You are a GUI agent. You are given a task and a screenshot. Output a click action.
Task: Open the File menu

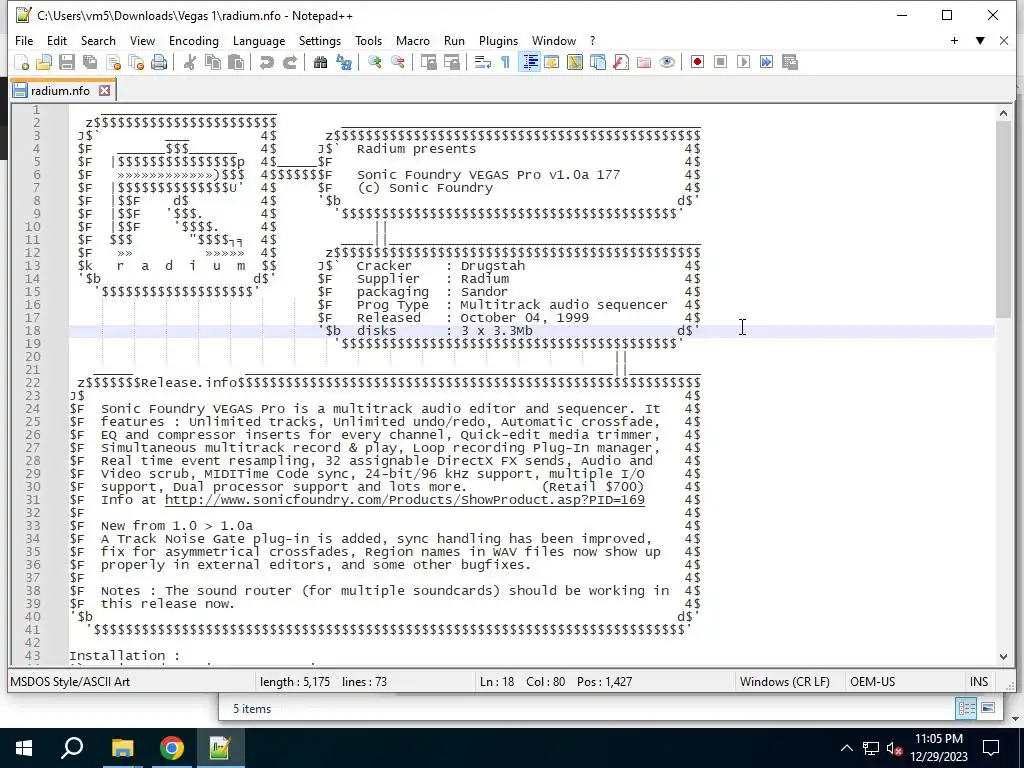[24, 40]
